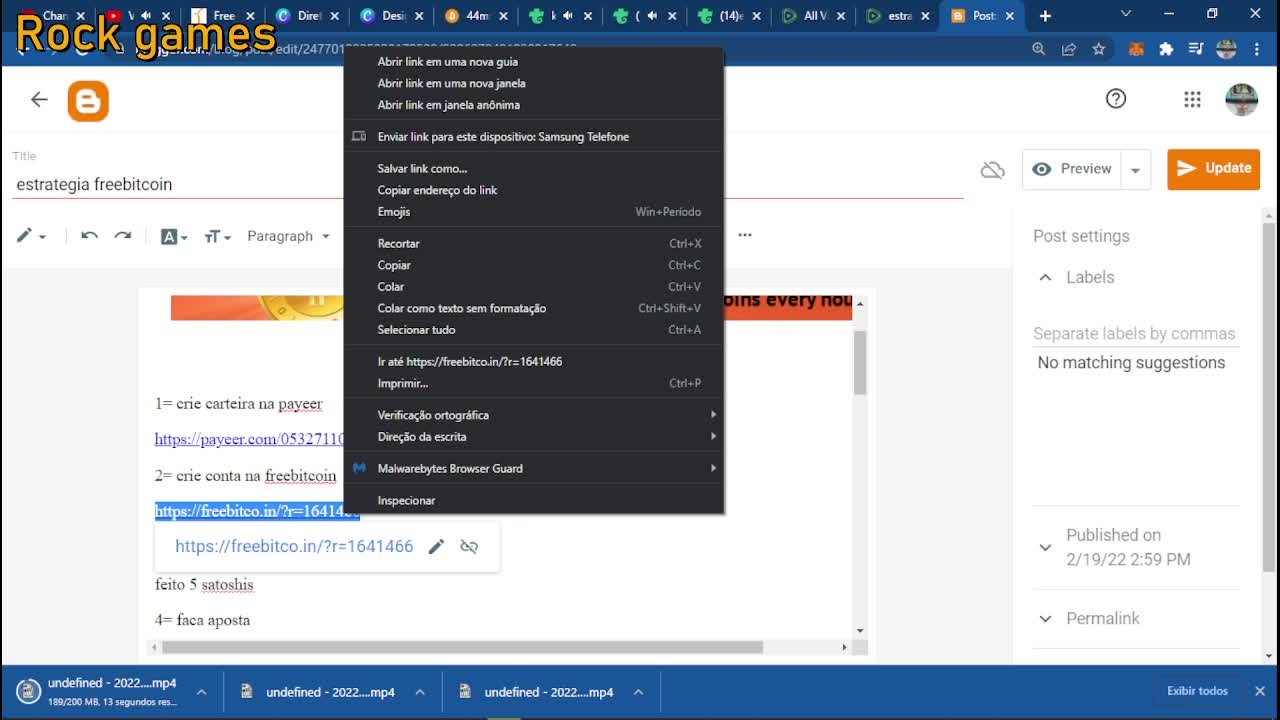Viewport: 1280px width, 720px height.
Task: Choose 'Abrir link em uma nova janela'
Action: [533, 83]
